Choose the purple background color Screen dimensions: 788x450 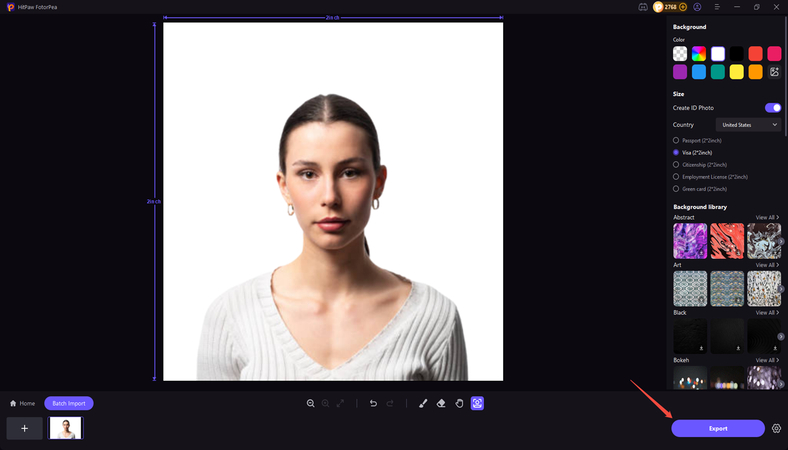680,72
